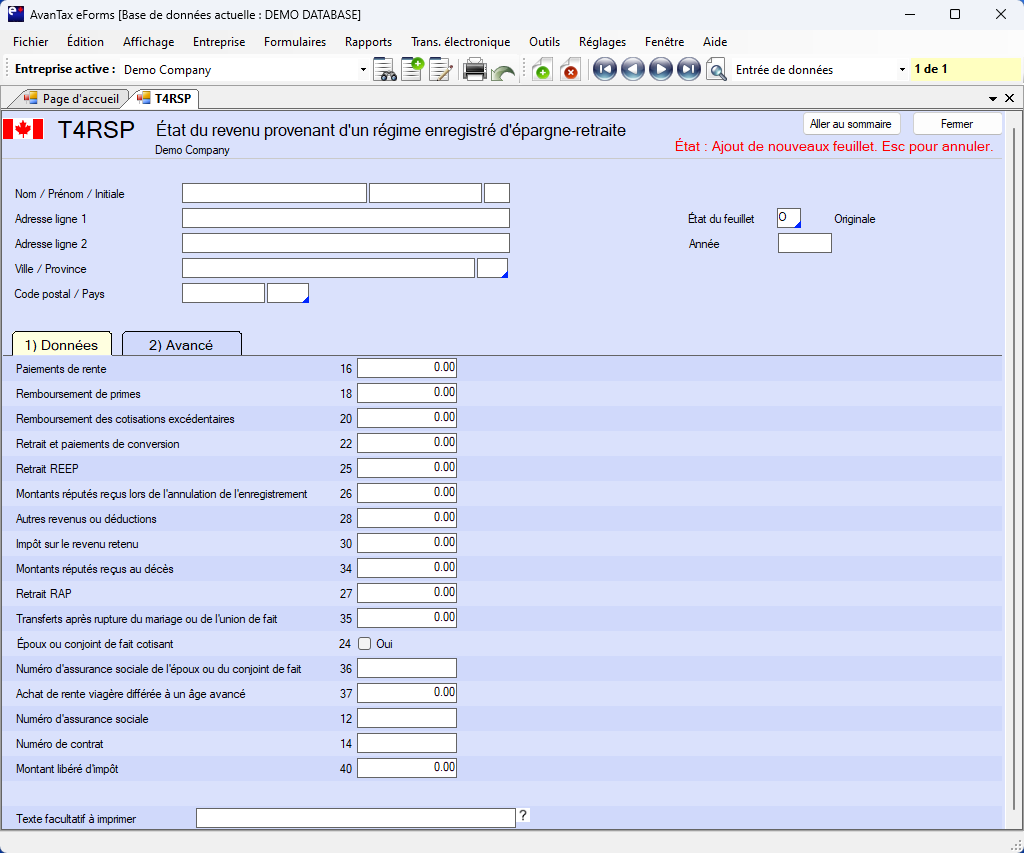Open the 'Page d'accueil' tab
The image size is (1024, 853).
71,99
